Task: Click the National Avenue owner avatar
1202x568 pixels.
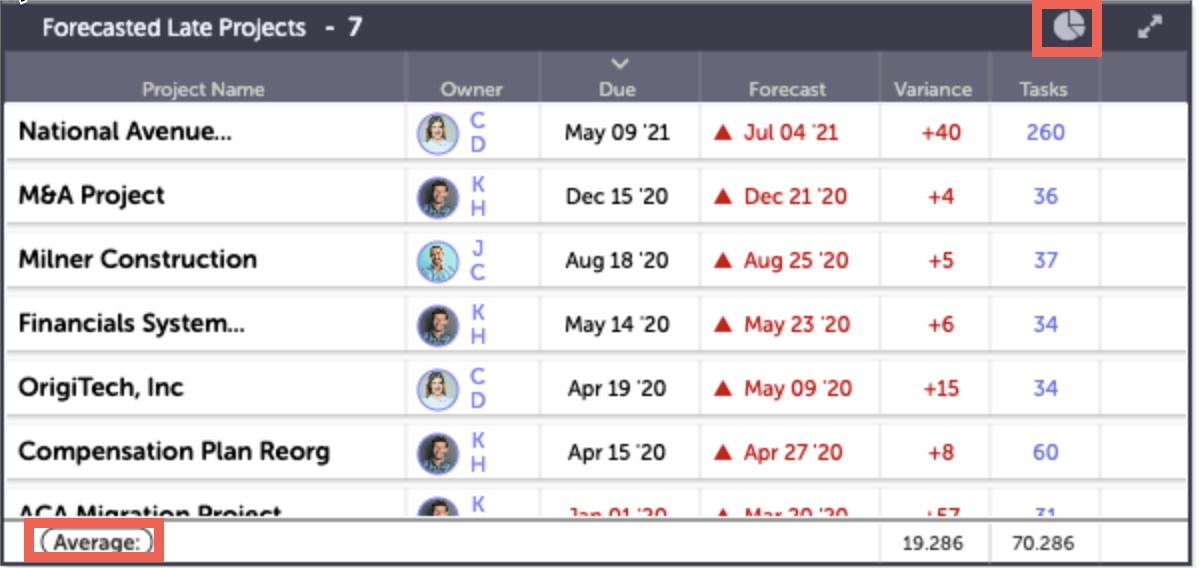Action: (437, 133)
